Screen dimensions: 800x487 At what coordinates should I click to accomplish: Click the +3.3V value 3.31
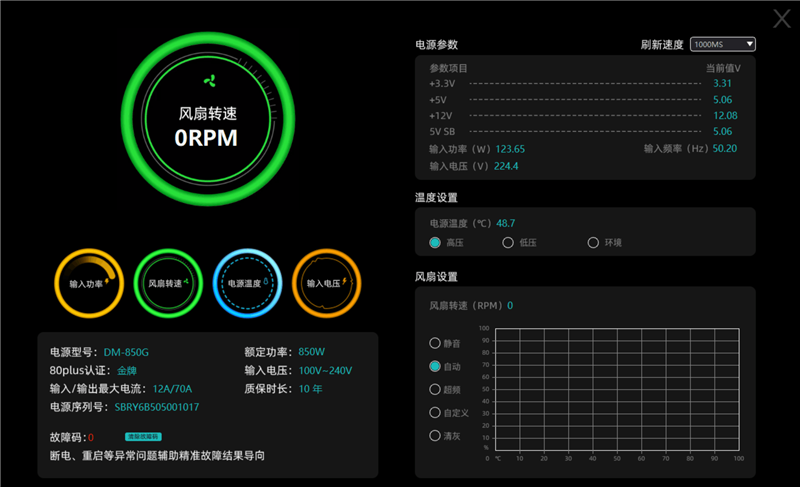coord(722,84)
